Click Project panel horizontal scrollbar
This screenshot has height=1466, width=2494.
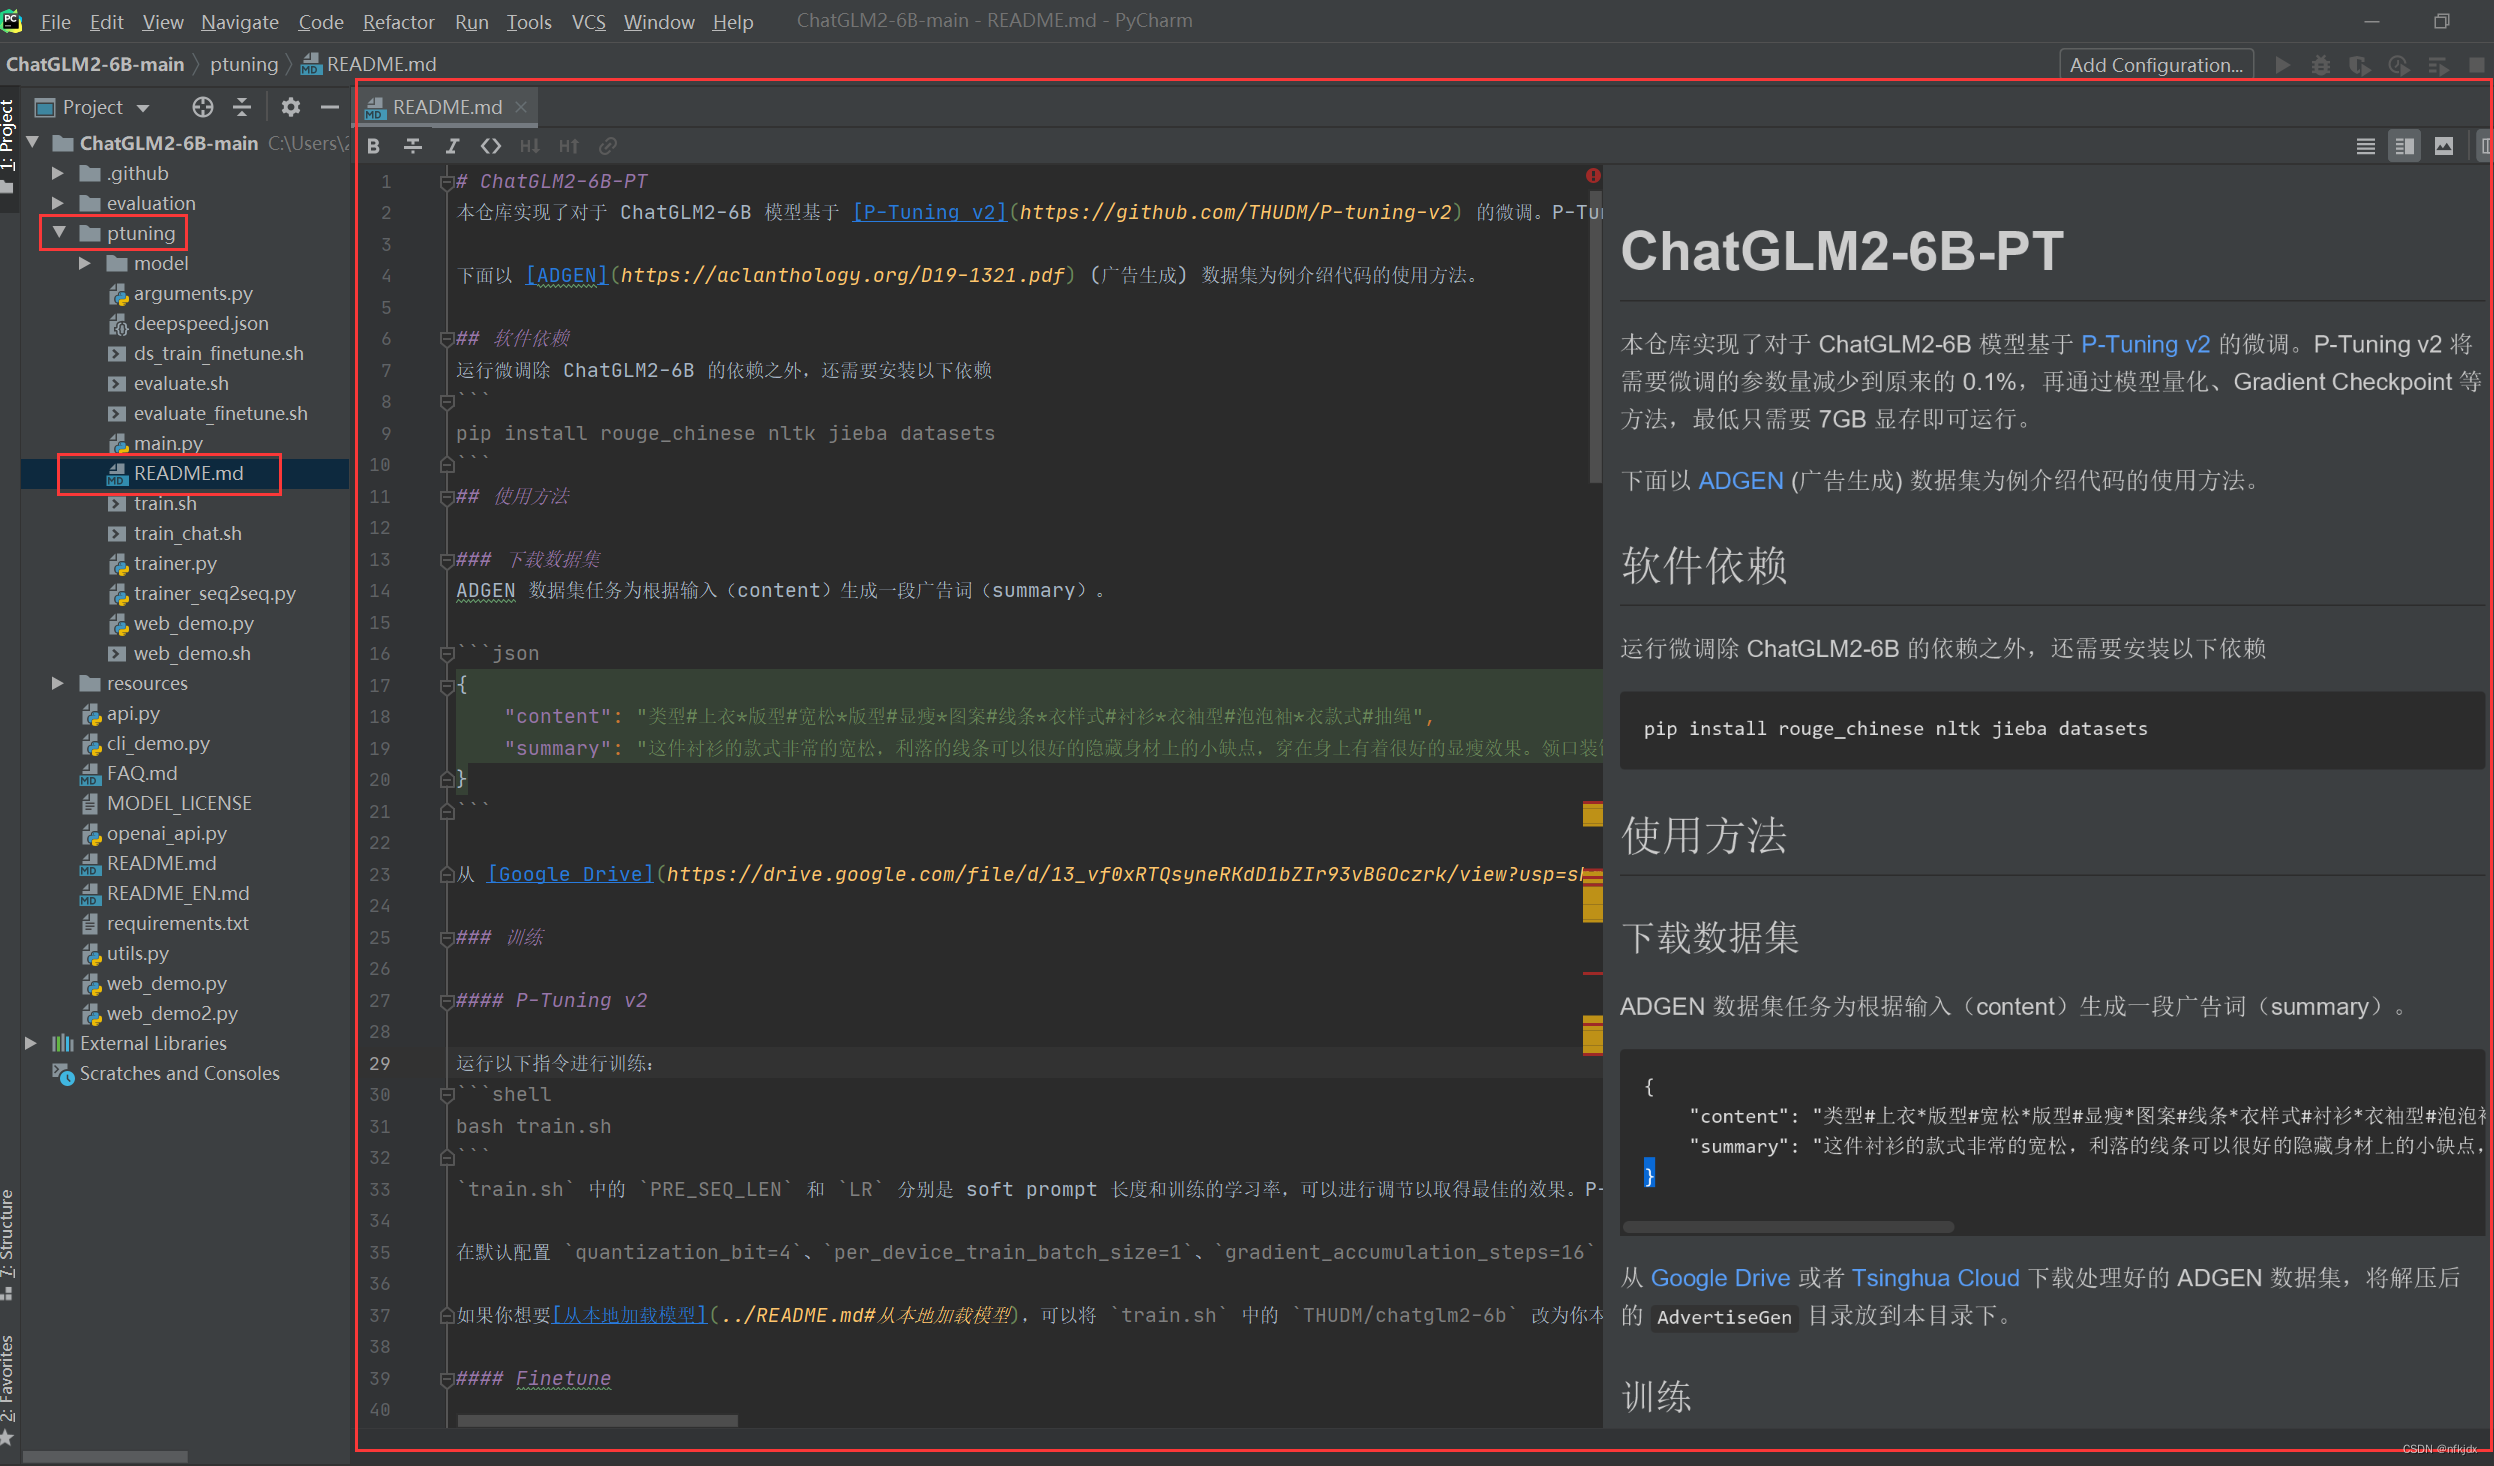click(105, 1457)
